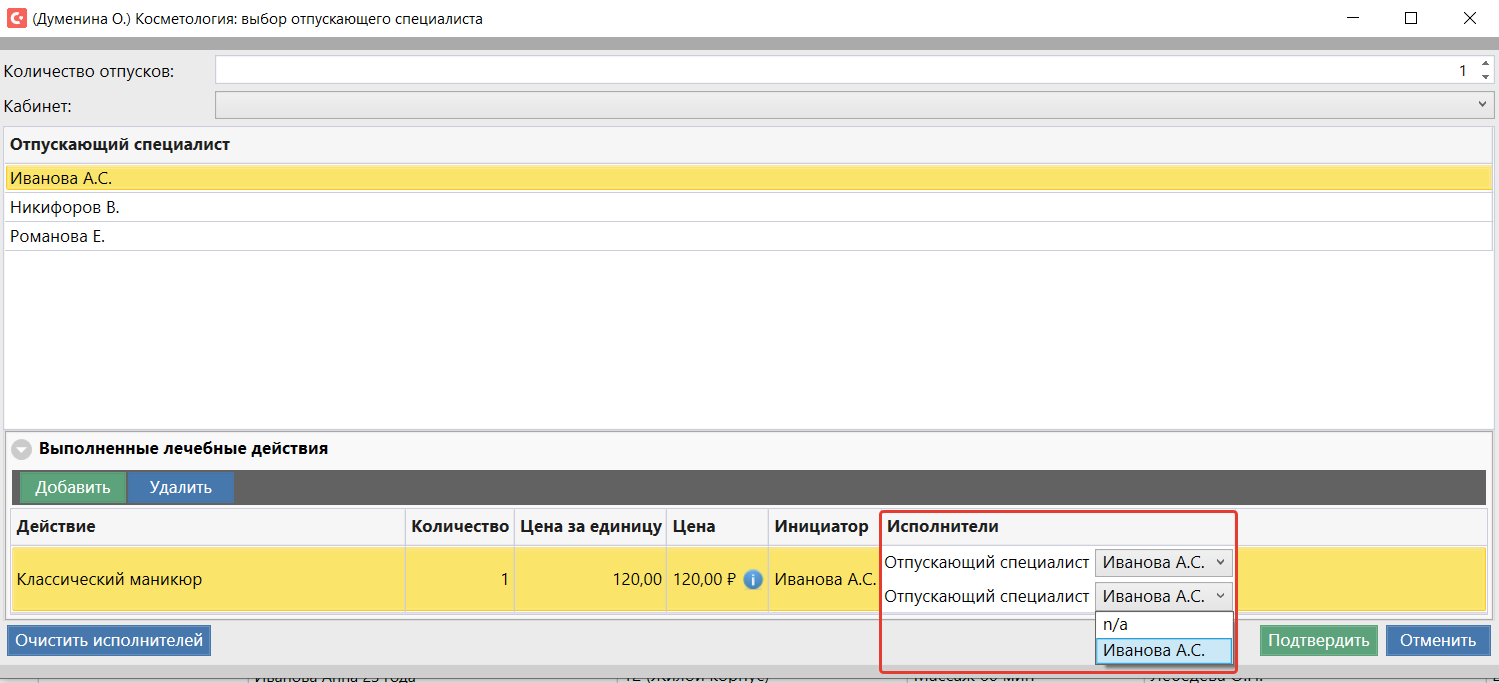This screenshot has width=1499, height=683.
Task: Choose Иванова А.С. in open dropdown list
Action: coord(1164,650)
